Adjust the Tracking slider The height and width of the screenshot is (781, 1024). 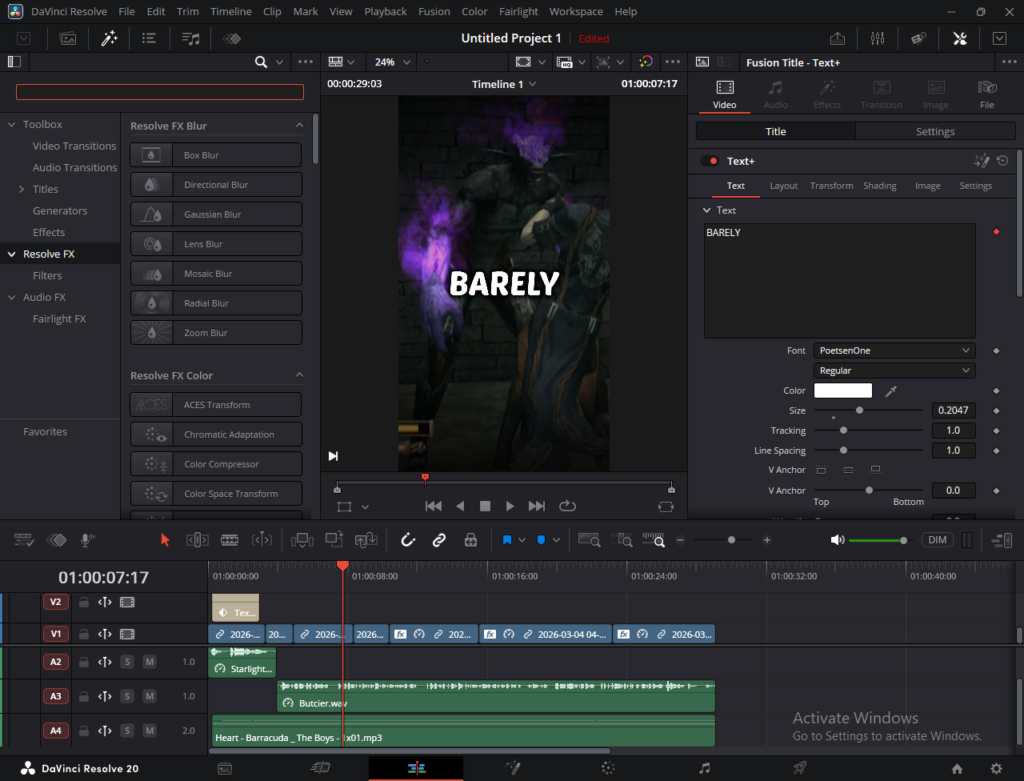[844, 430]
